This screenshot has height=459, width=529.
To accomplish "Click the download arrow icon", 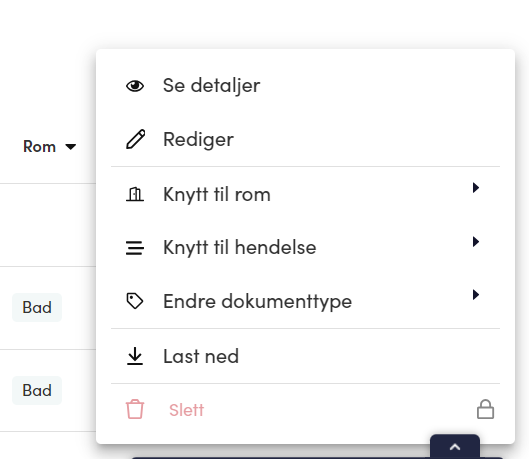I will pyautogui.click(x=135, y=356).
